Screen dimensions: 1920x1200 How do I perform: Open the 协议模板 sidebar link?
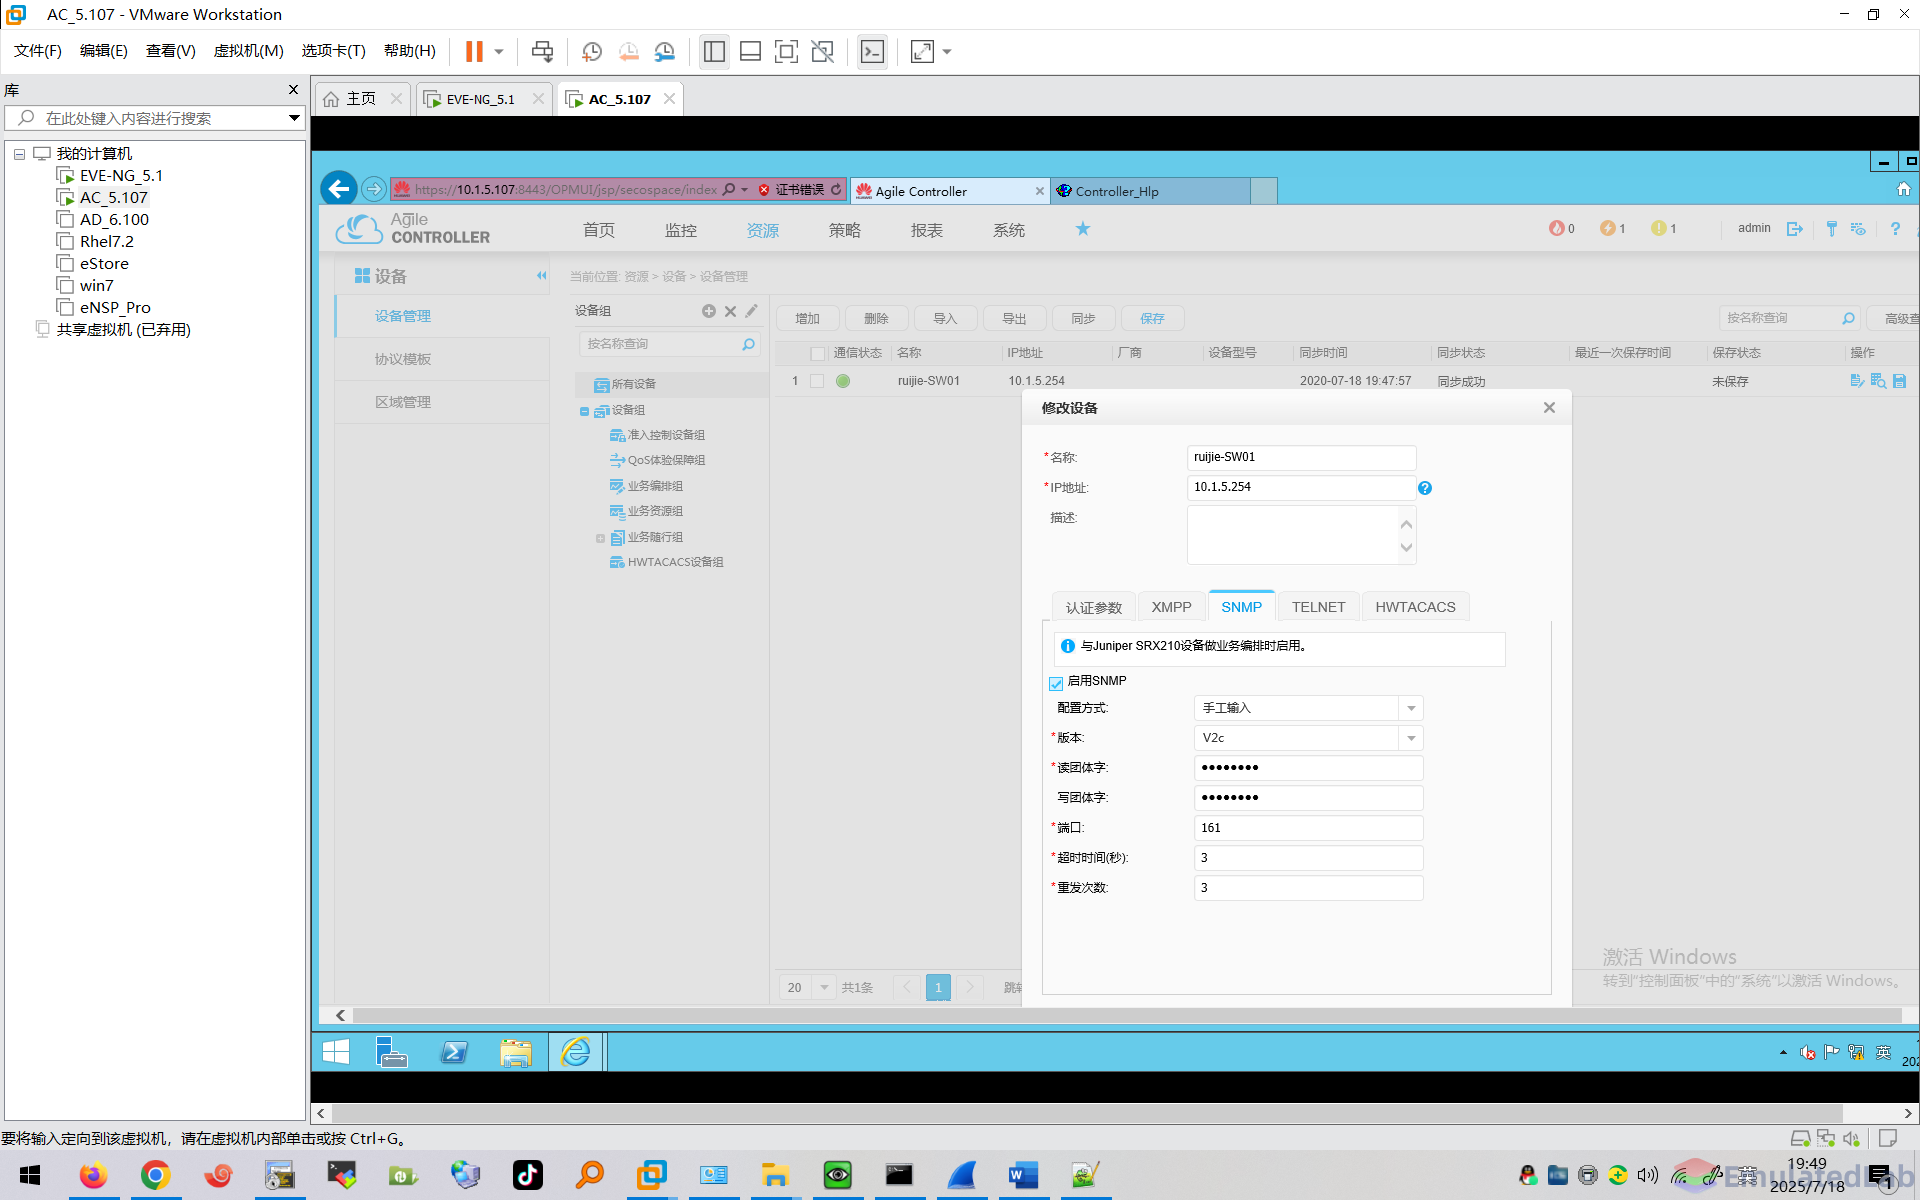pyautogui.click(x=403, y=359)
